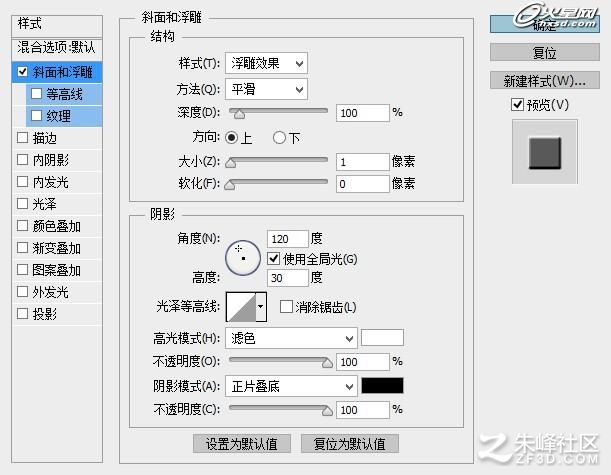The image size is (611, 475).
Task: Enable the 投影 effect checkbox
Action: (x=23, y=313)
